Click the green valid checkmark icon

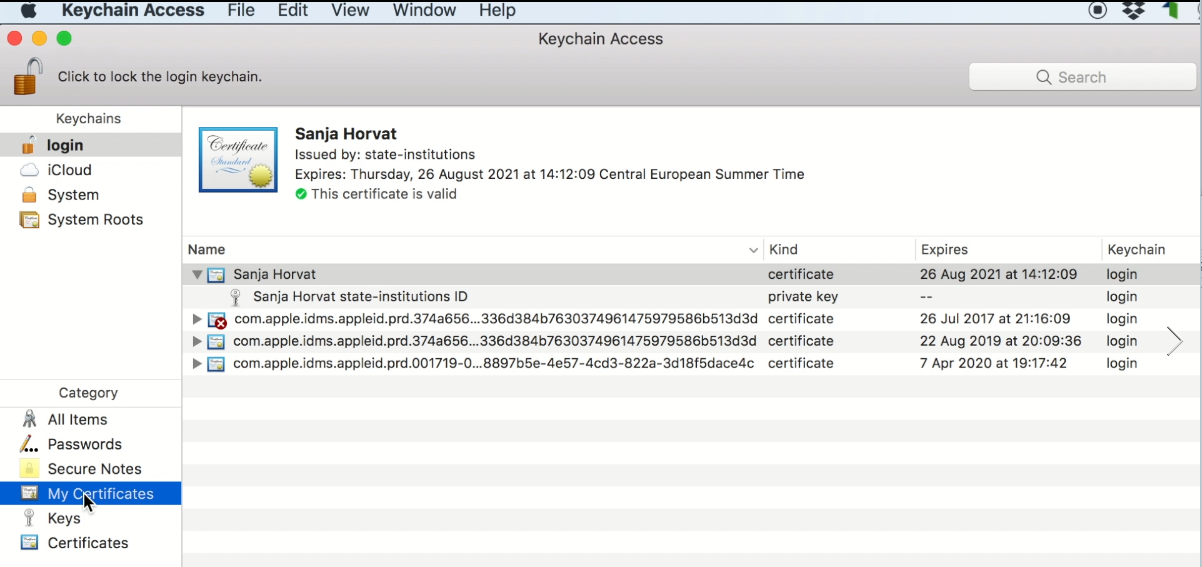coord(301,195)
